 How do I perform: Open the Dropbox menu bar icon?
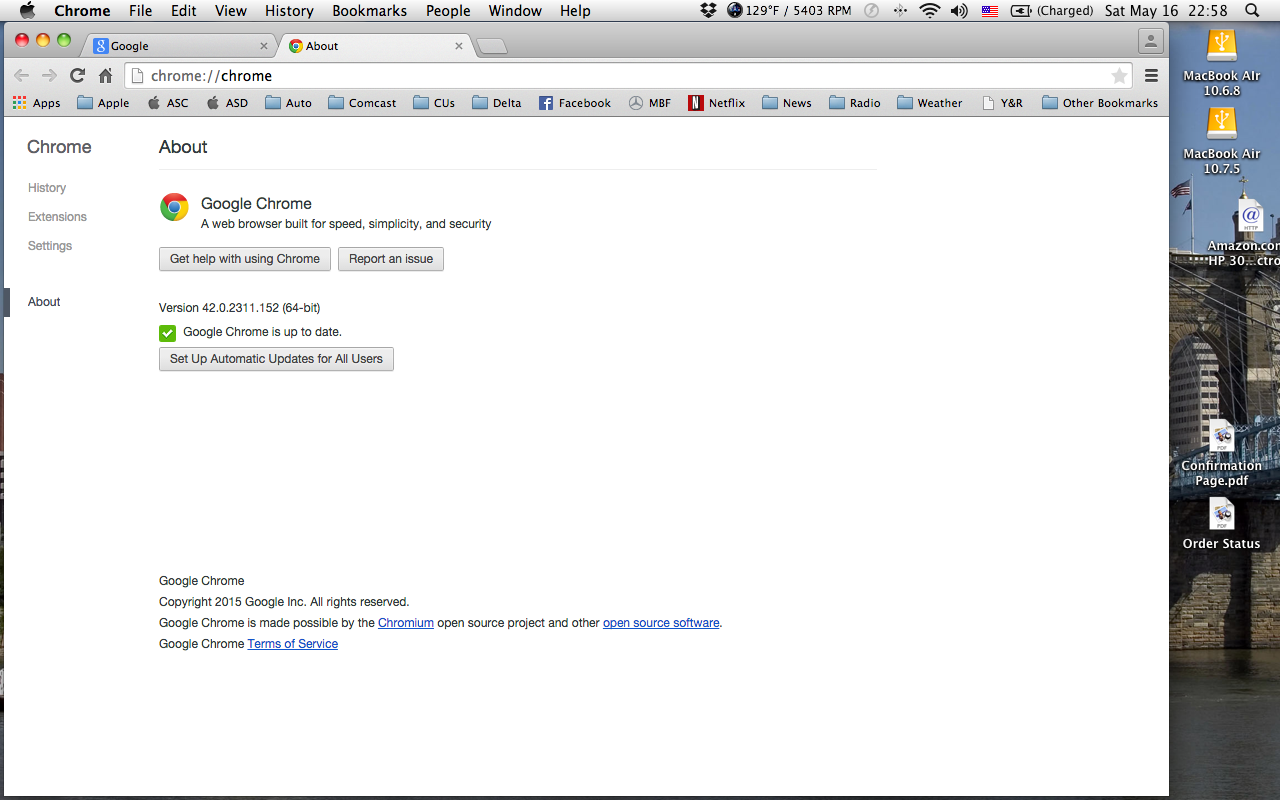tap(709, 11)
